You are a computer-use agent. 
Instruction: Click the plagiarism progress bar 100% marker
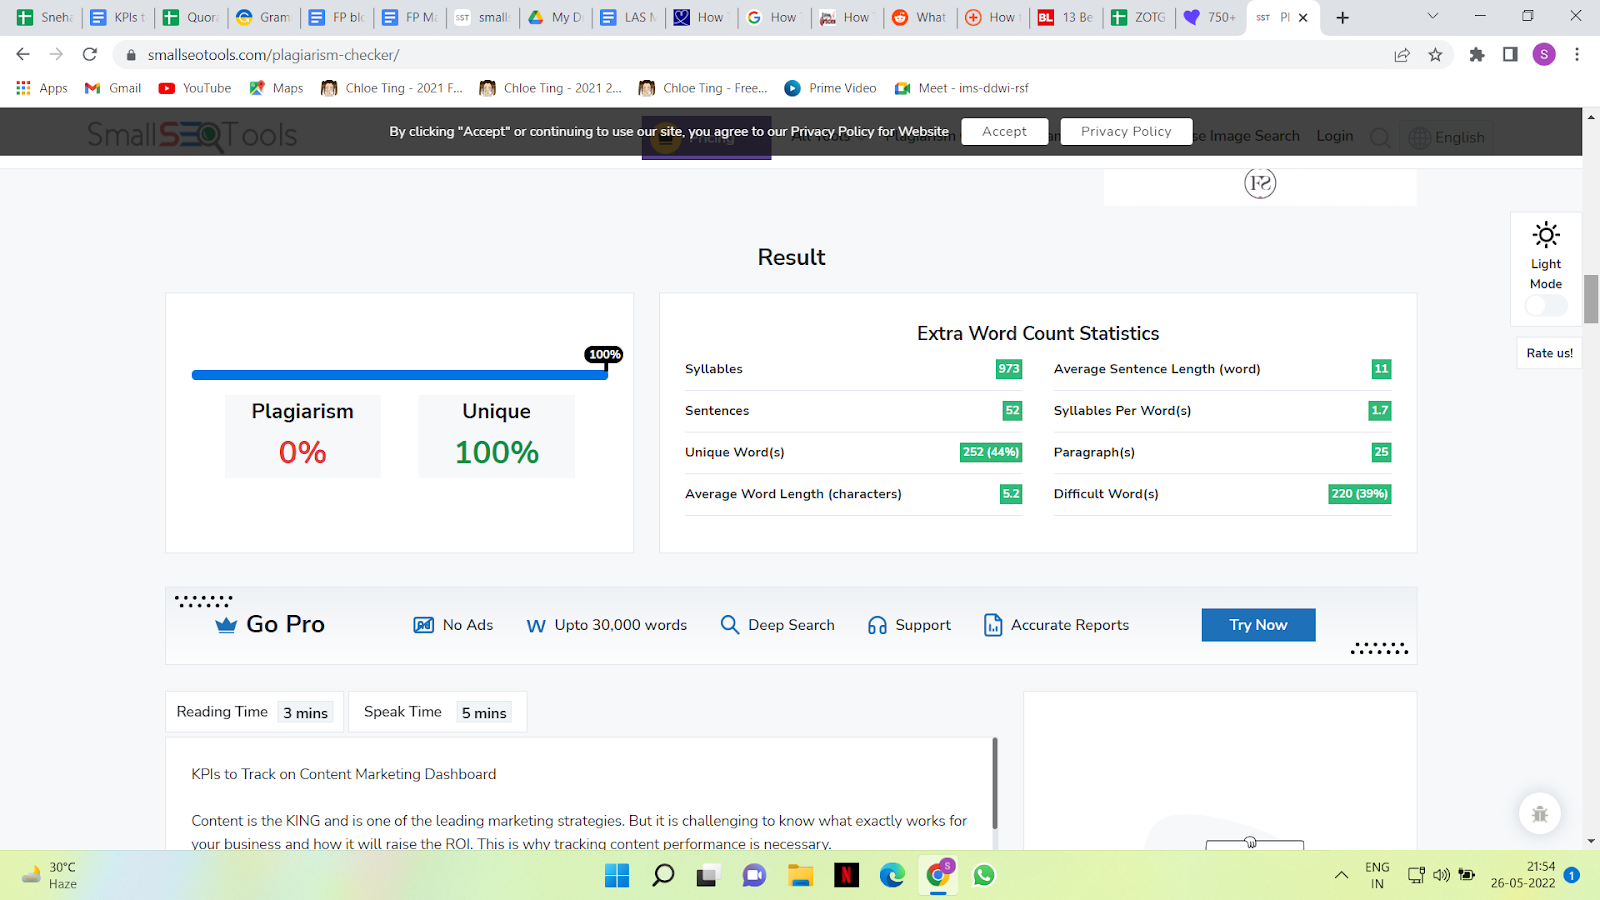click(x=604, y=354)
